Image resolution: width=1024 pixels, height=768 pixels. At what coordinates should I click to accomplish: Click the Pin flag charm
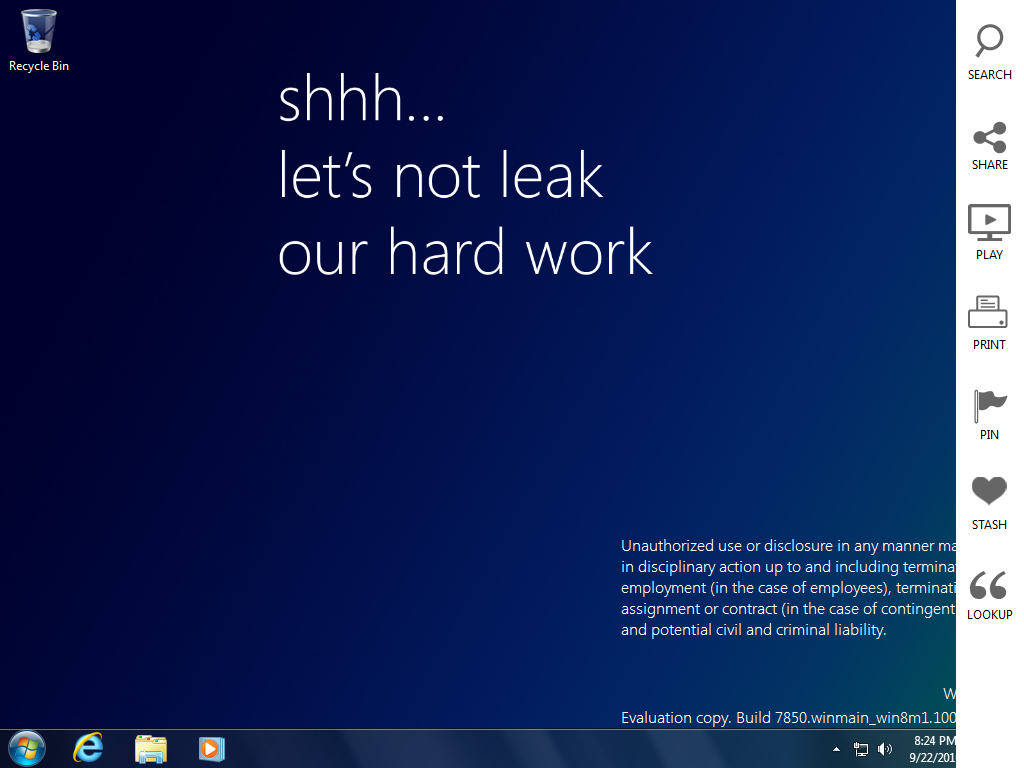989,415
